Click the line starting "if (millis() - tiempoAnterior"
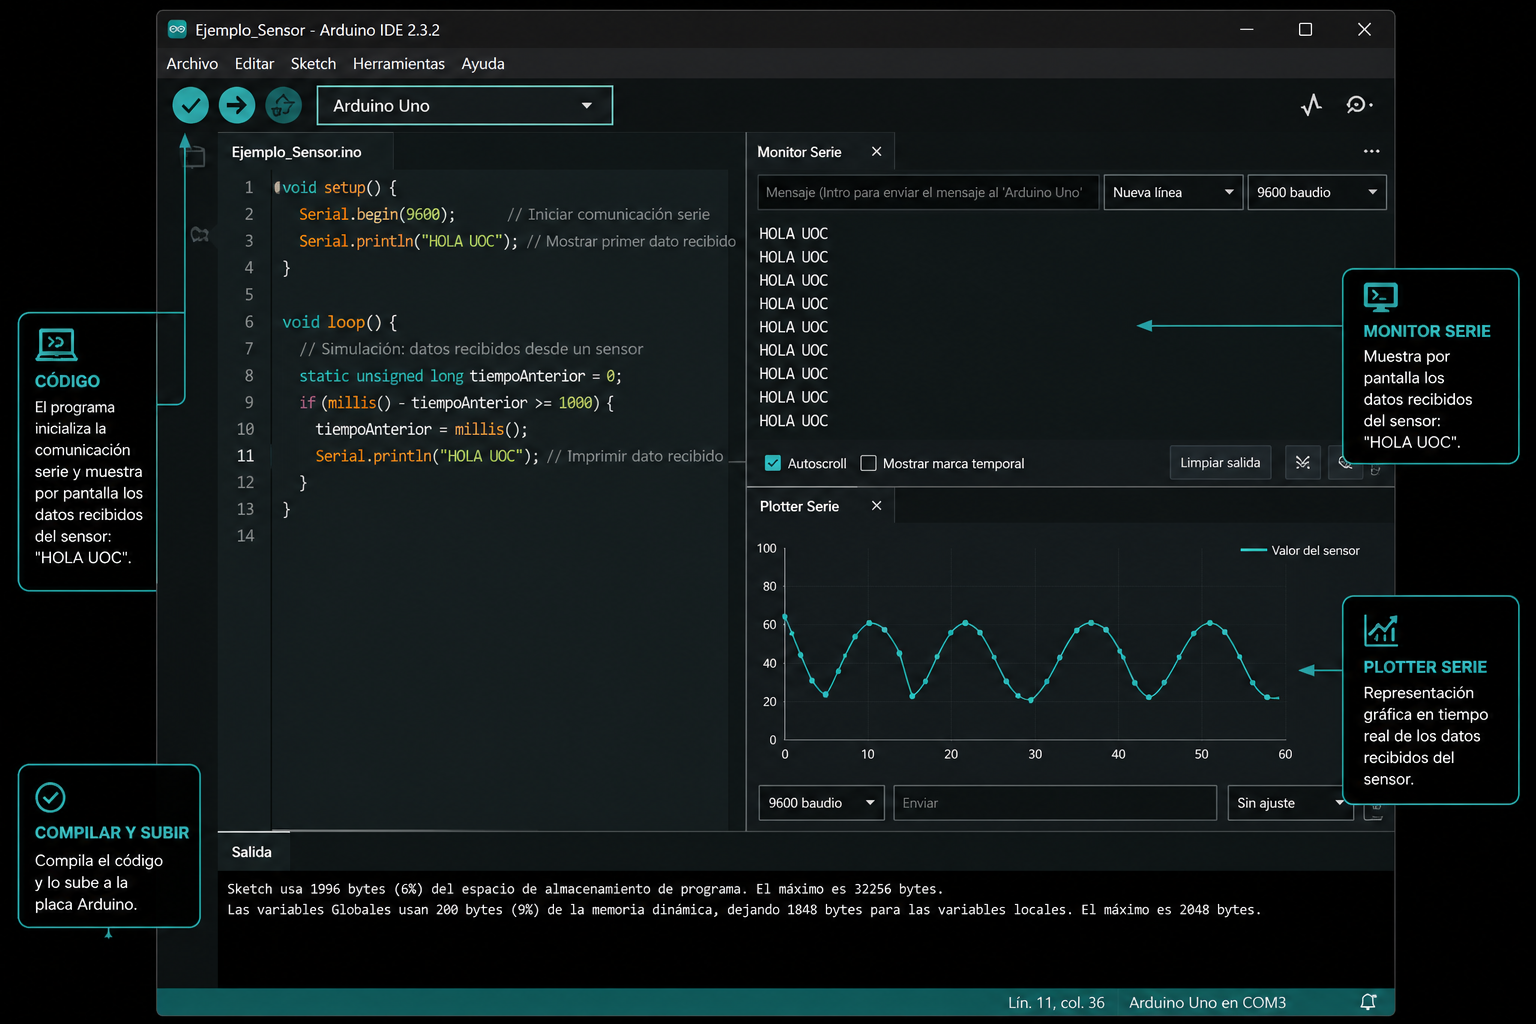The image size is (1536, 1024). point(456,402)
